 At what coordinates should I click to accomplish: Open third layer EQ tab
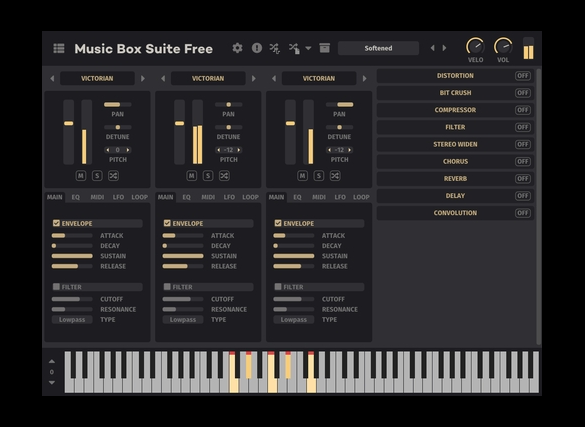click(297, 197)
